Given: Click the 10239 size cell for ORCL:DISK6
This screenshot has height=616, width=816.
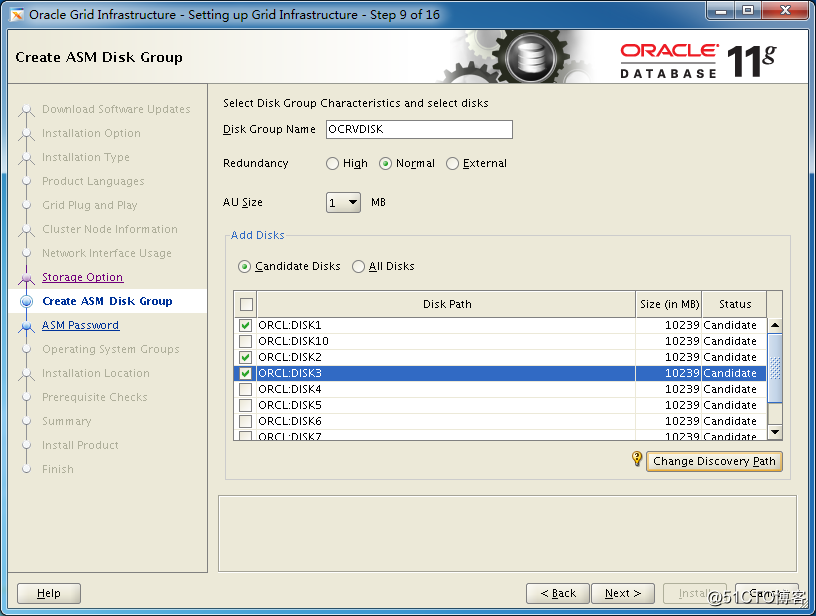Looking at the screenshot, I should [668, 421].
